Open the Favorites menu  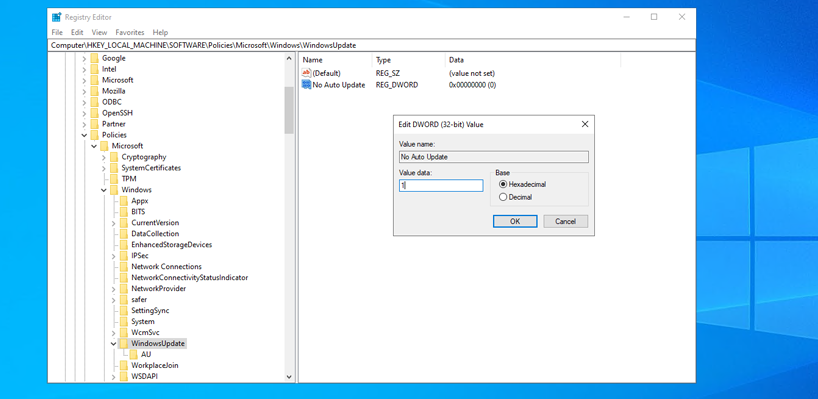click(130, 32)
